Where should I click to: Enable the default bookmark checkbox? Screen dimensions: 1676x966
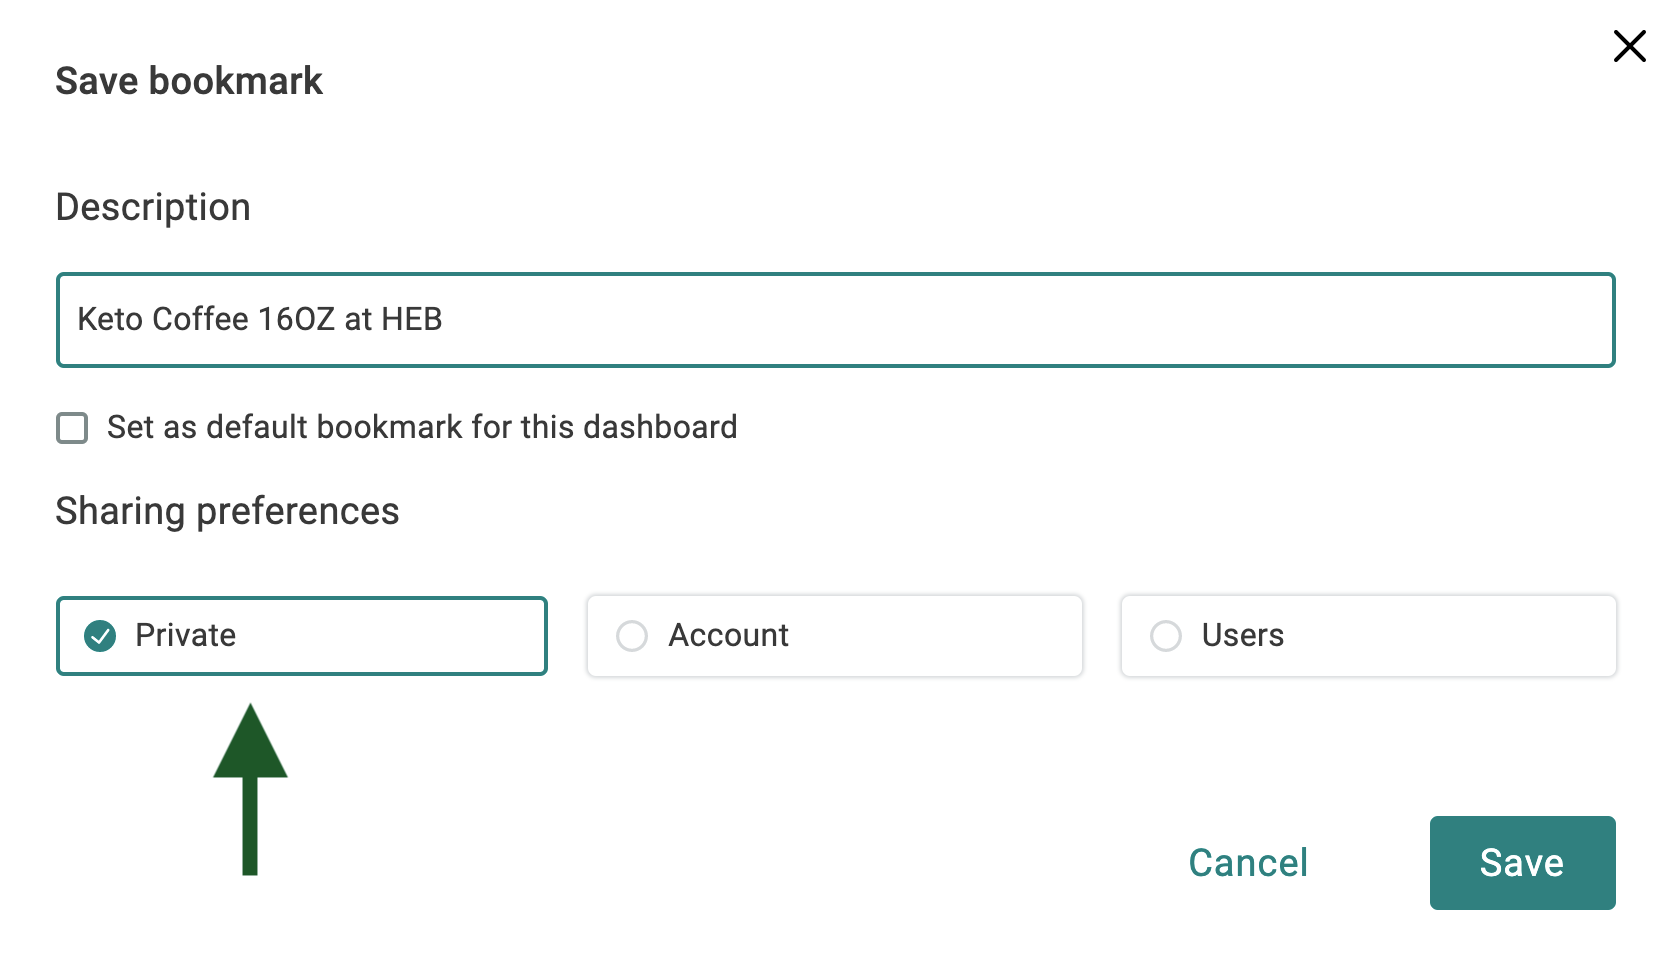72,428
